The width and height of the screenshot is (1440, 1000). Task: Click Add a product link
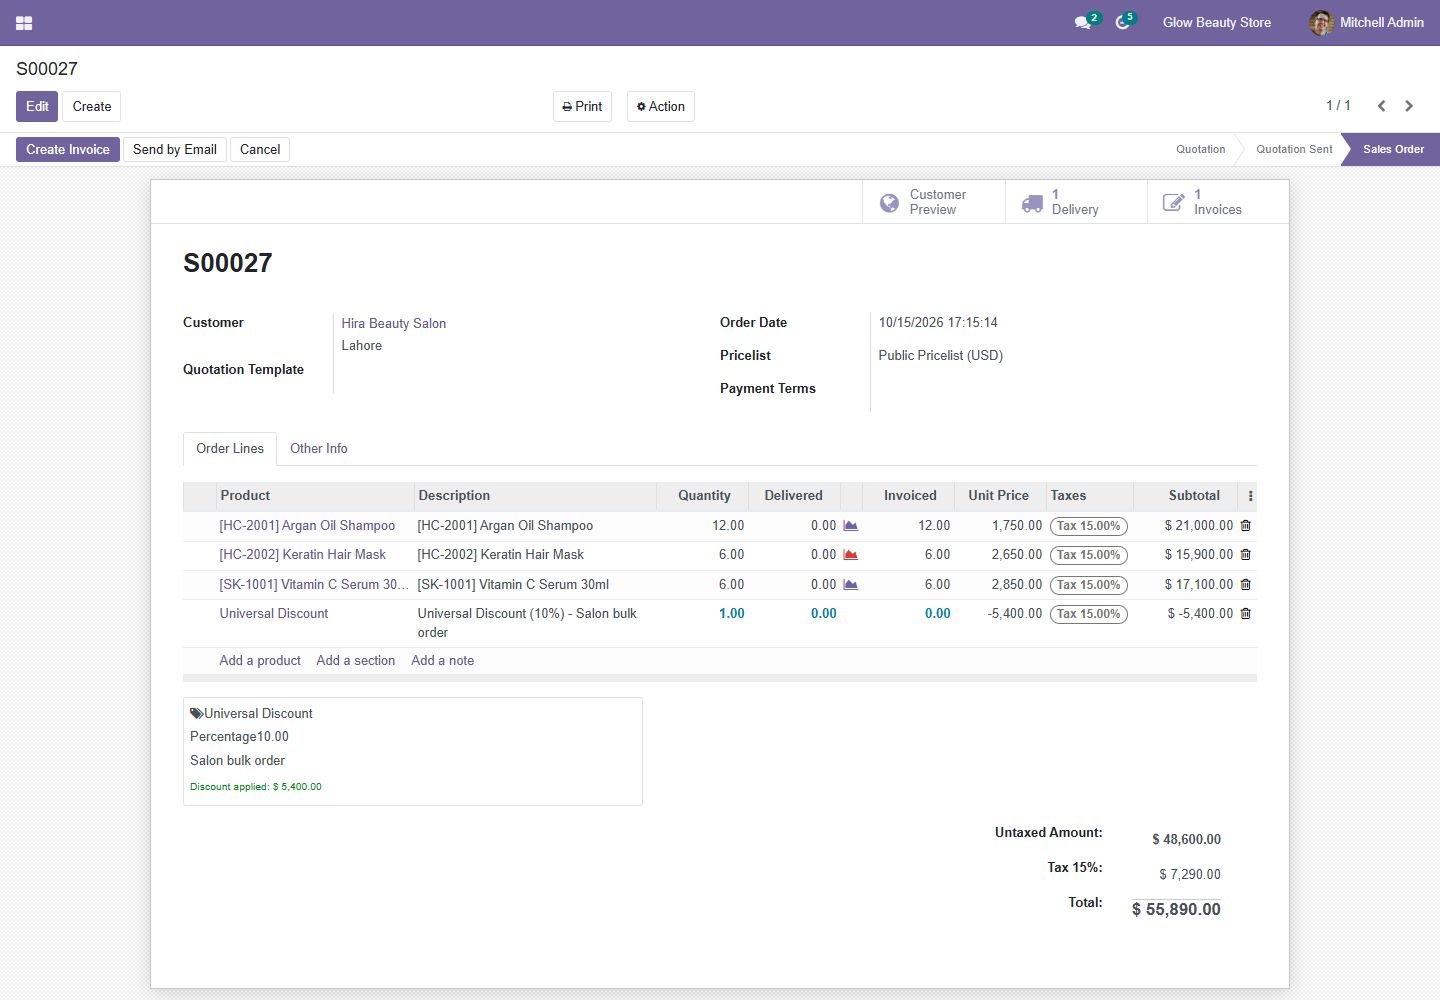click(260, 660)
